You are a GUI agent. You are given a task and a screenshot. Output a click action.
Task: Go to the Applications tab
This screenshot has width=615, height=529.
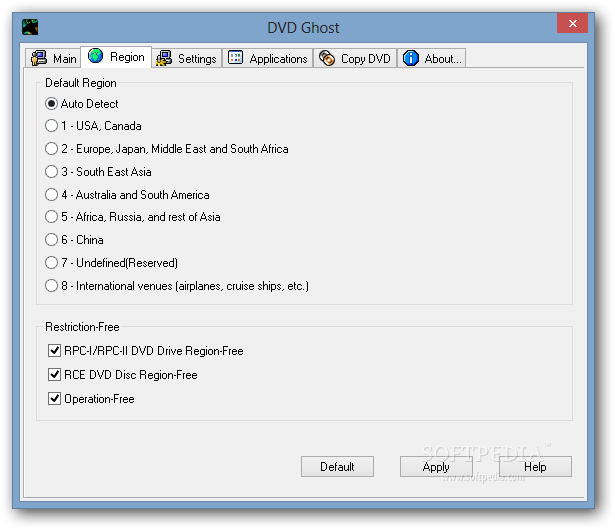tap(267, 58)
